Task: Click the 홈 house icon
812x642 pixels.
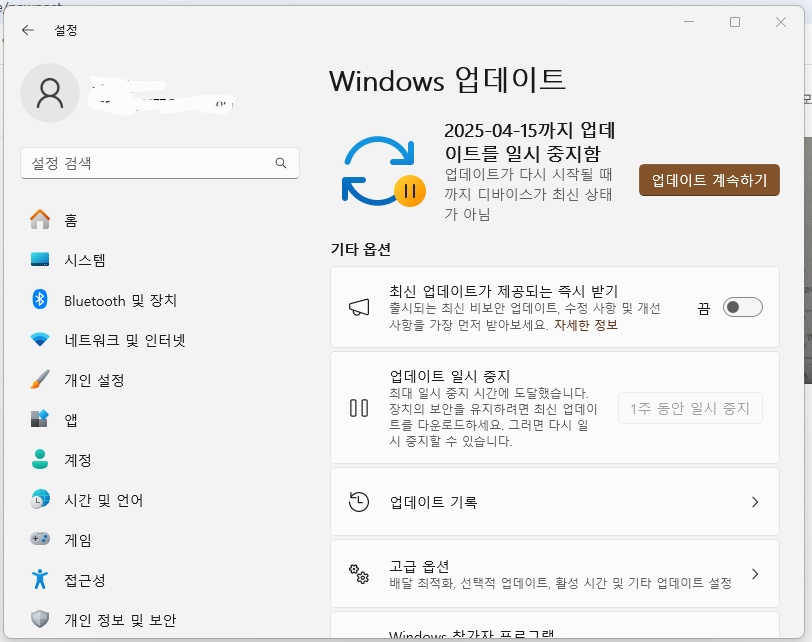Action: 40,220
